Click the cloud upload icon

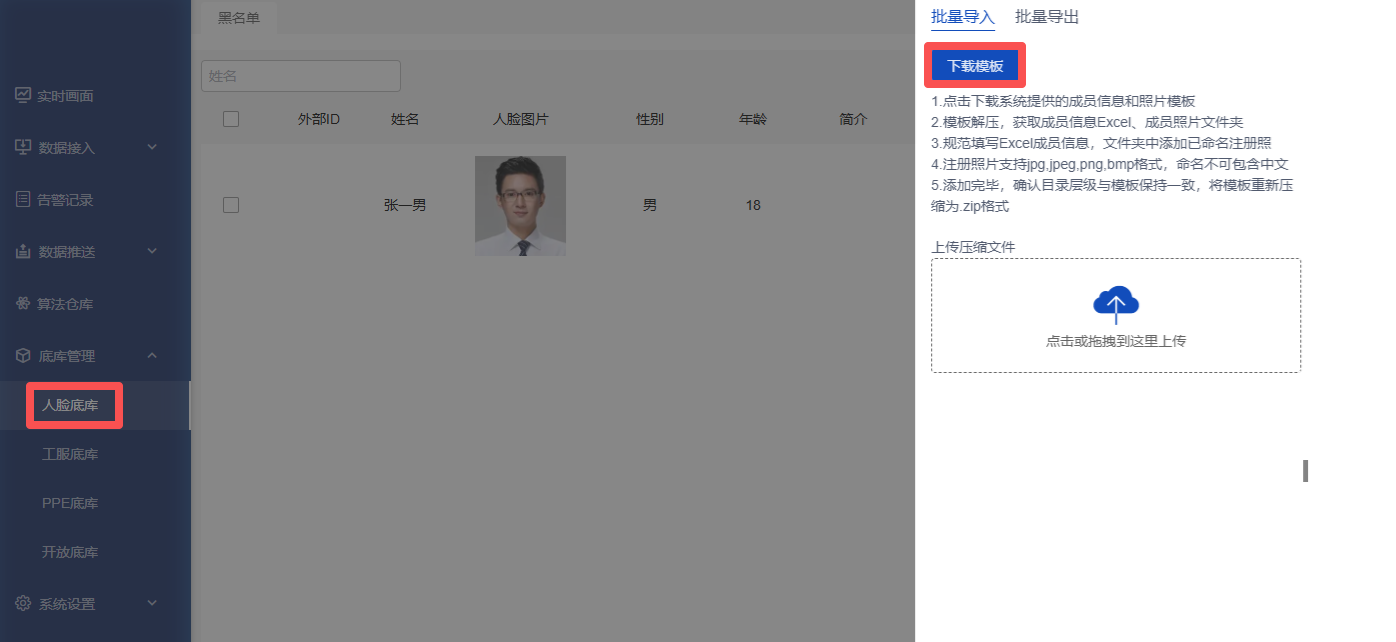tap(1116, 303)
